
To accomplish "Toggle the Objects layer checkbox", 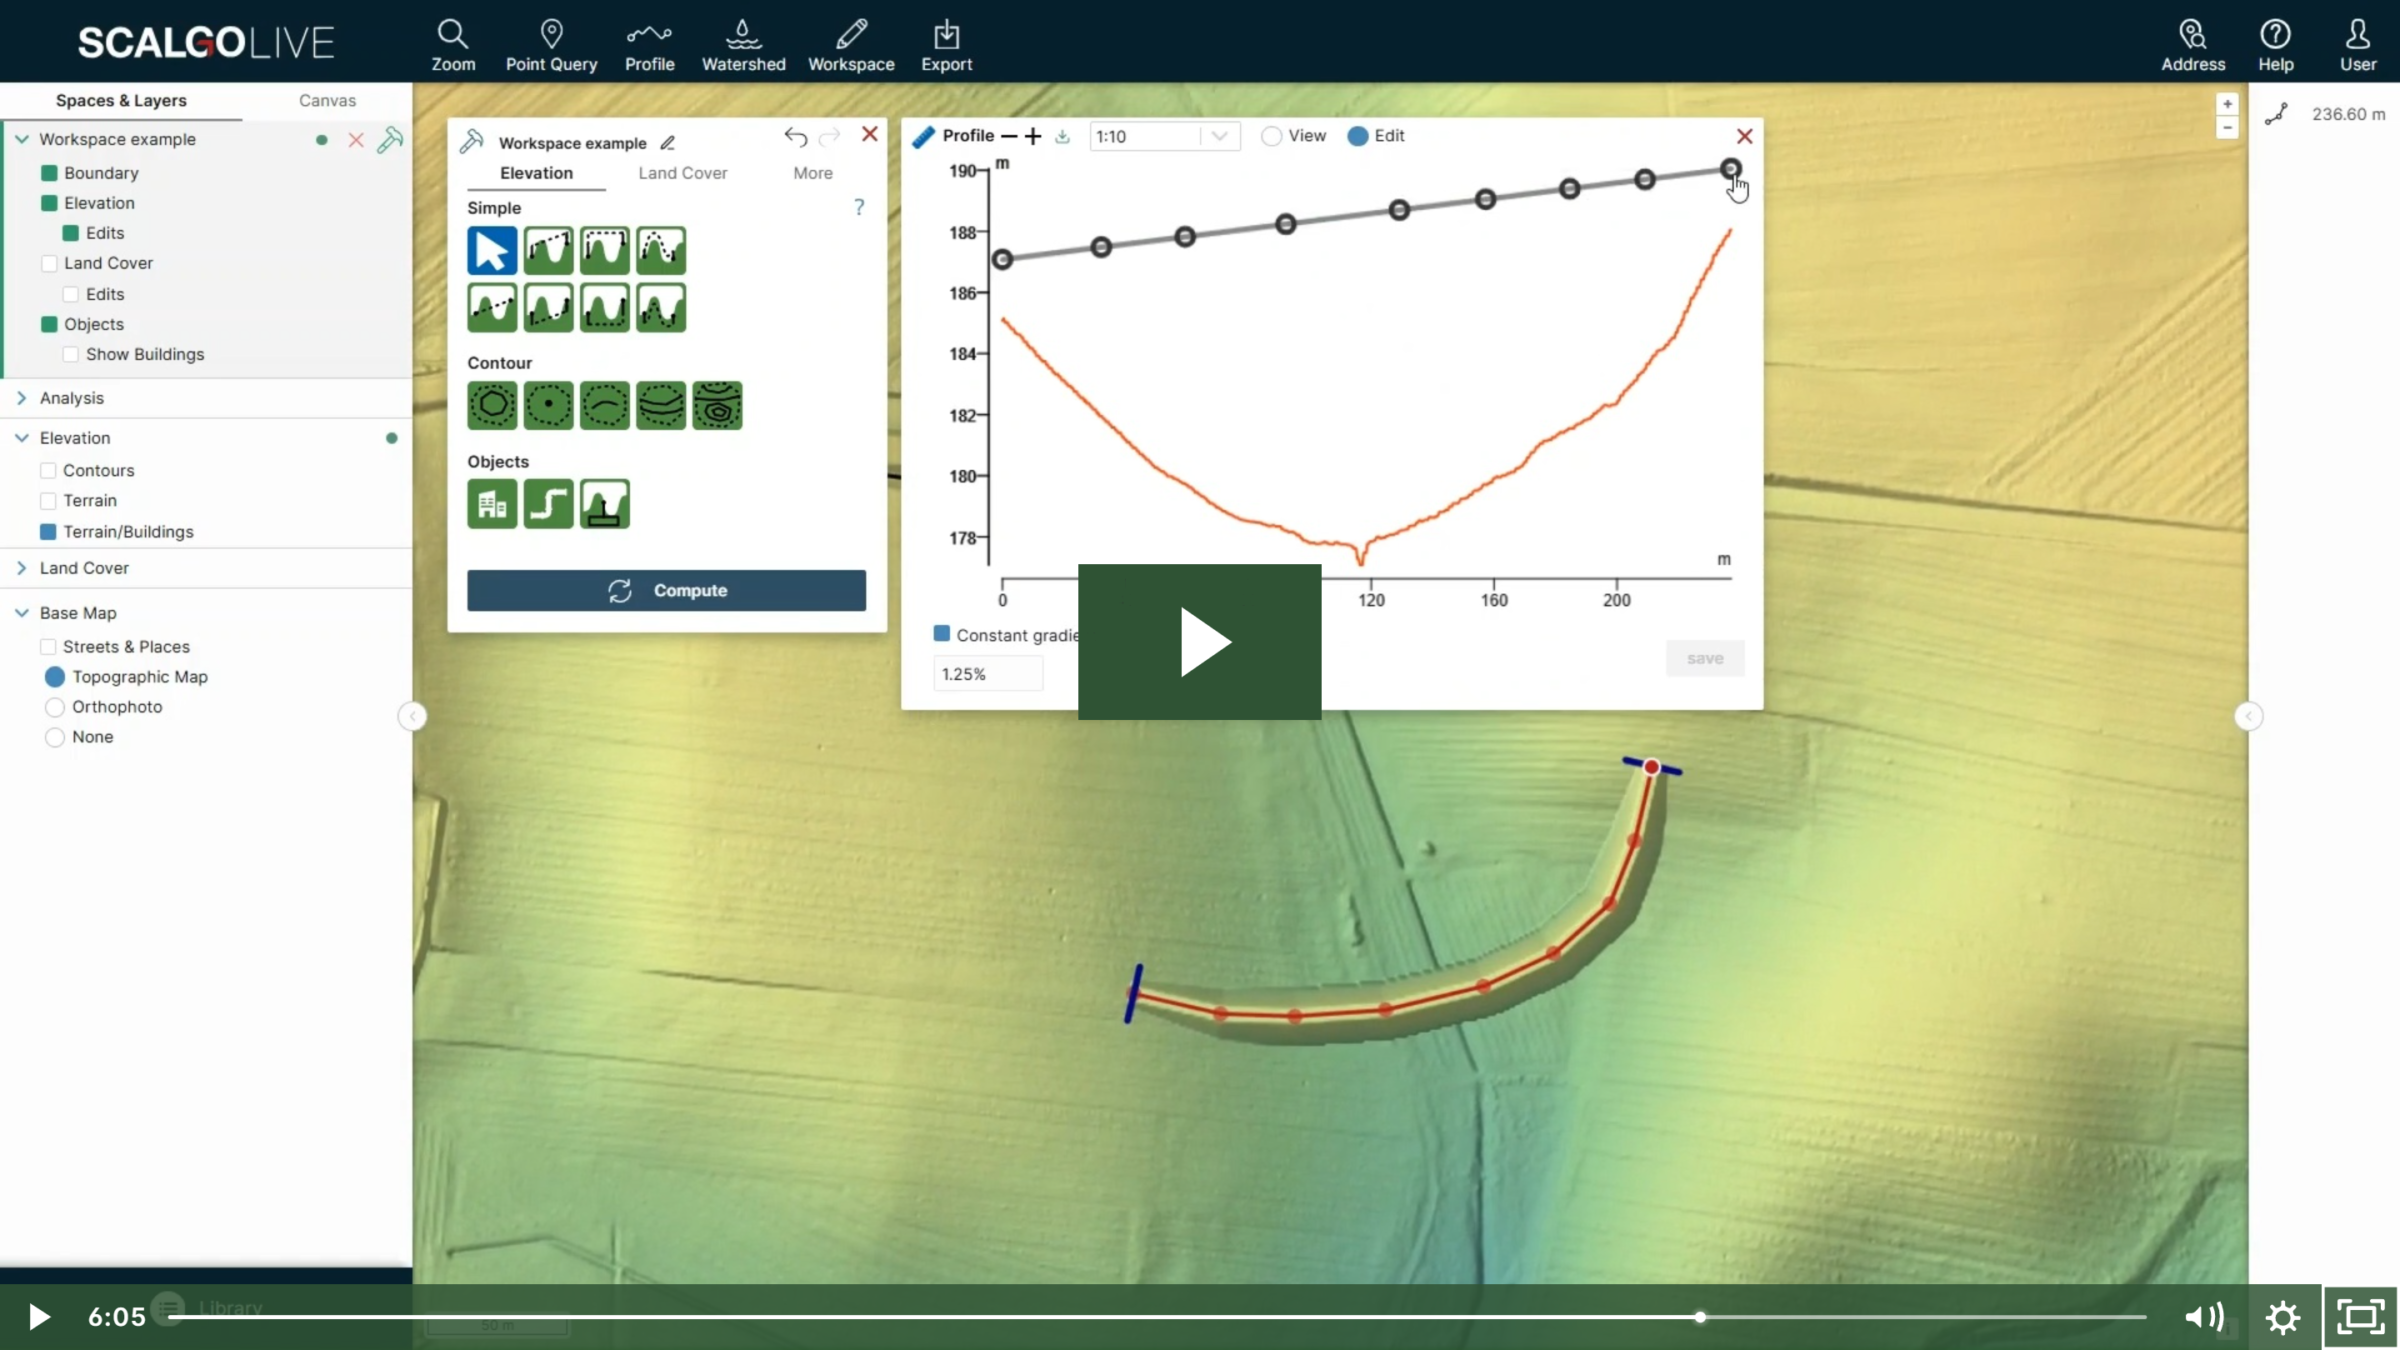I will (x=49, y=324).
